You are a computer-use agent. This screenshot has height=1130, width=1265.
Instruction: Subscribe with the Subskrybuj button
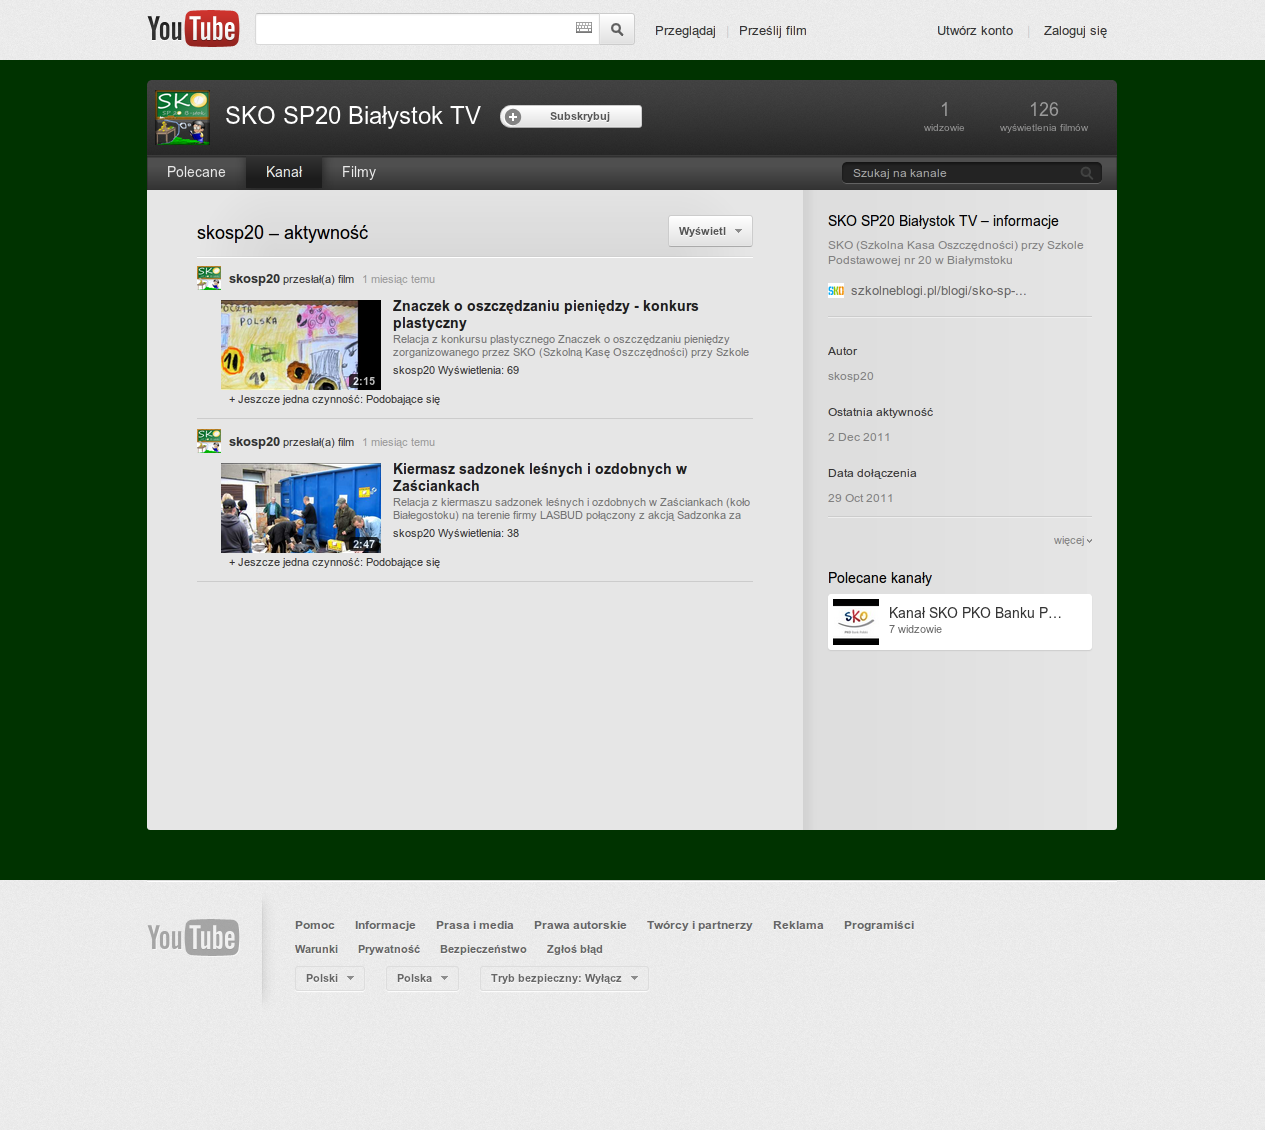pyautogui.click(x=571, y=116)
